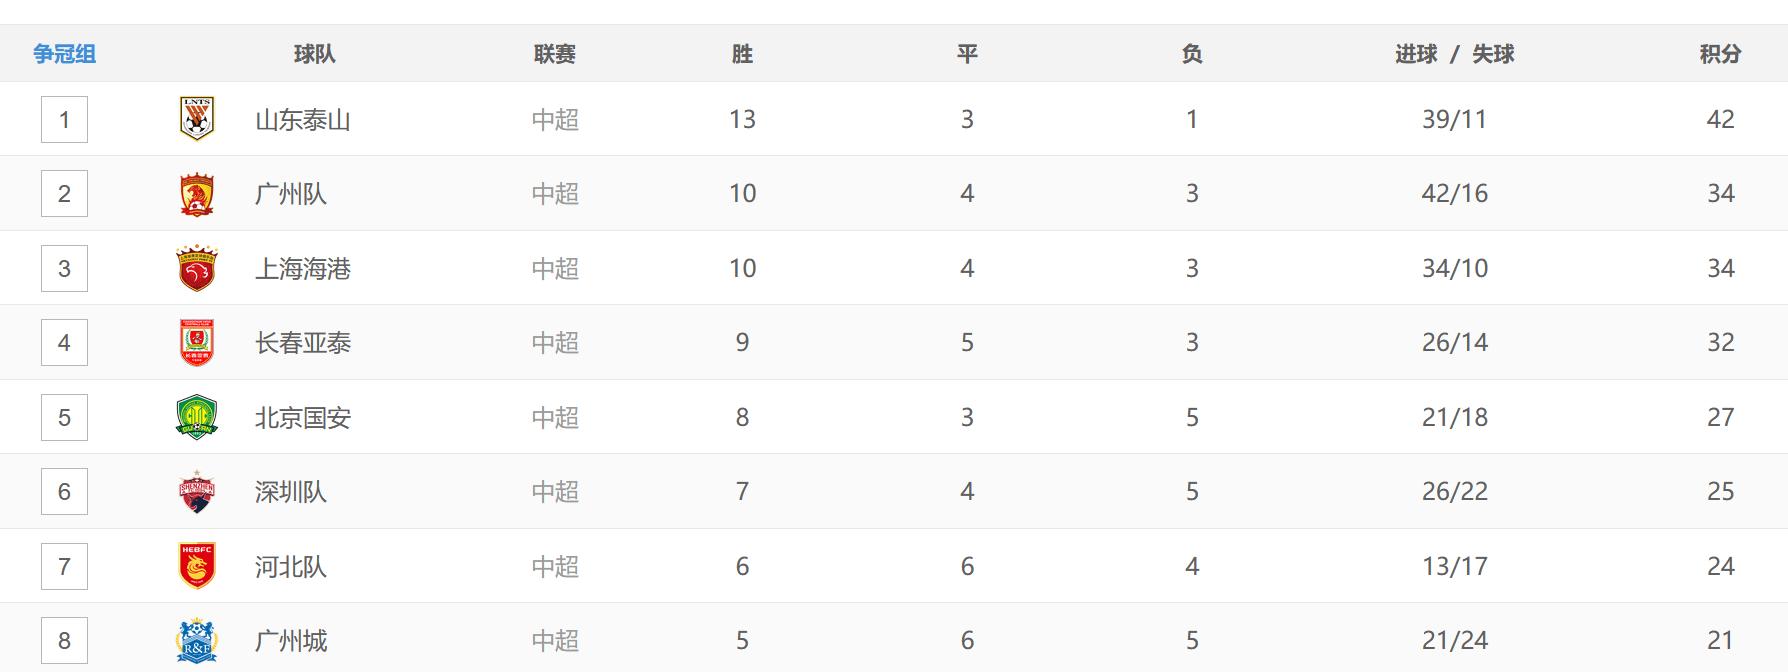
Task: Click the 积分 column header
Action: point(1720,54)
